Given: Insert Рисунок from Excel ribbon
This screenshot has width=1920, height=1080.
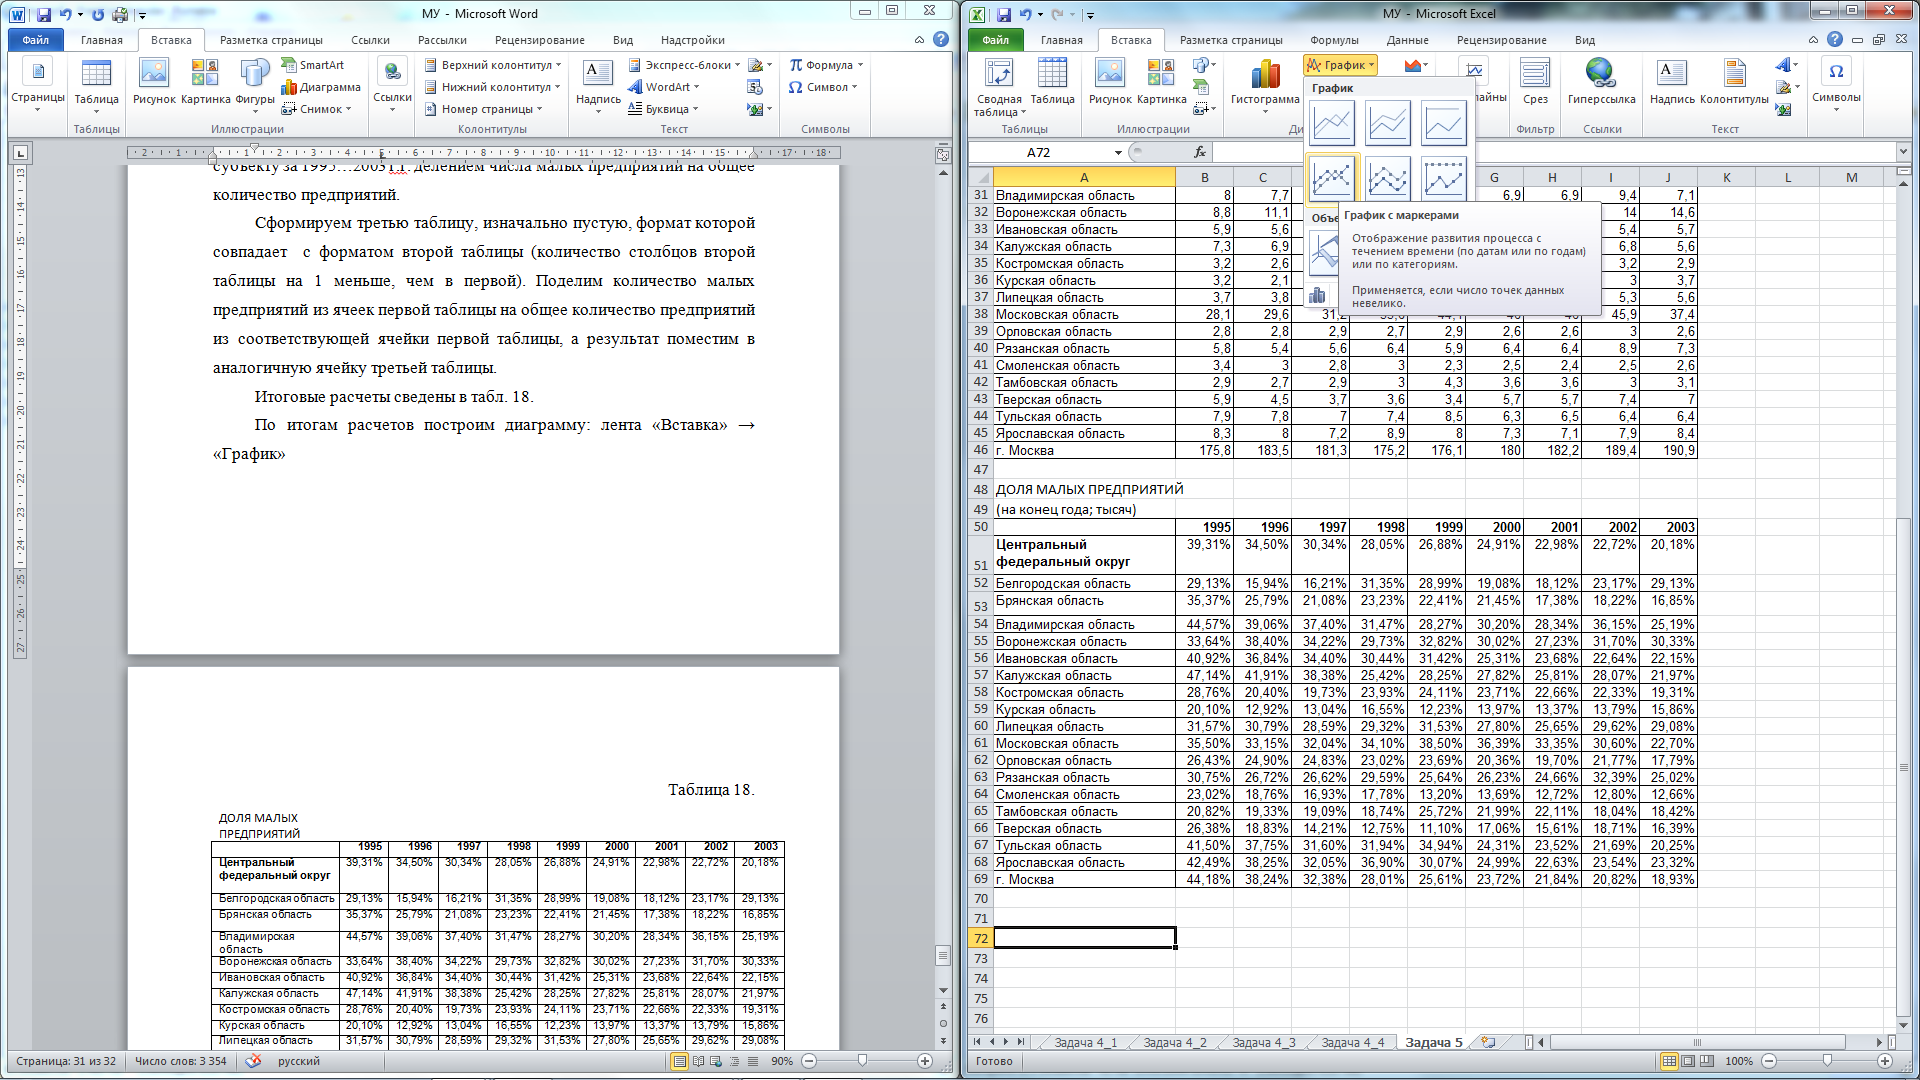Looking at the screenshot, I should pos(1110,82).
